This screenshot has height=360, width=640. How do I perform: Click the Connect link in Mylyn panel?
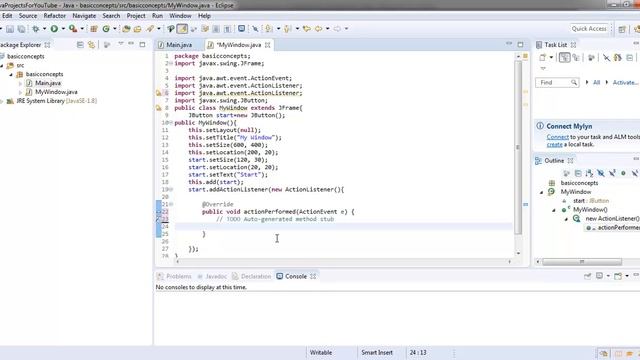coord(558,137)
